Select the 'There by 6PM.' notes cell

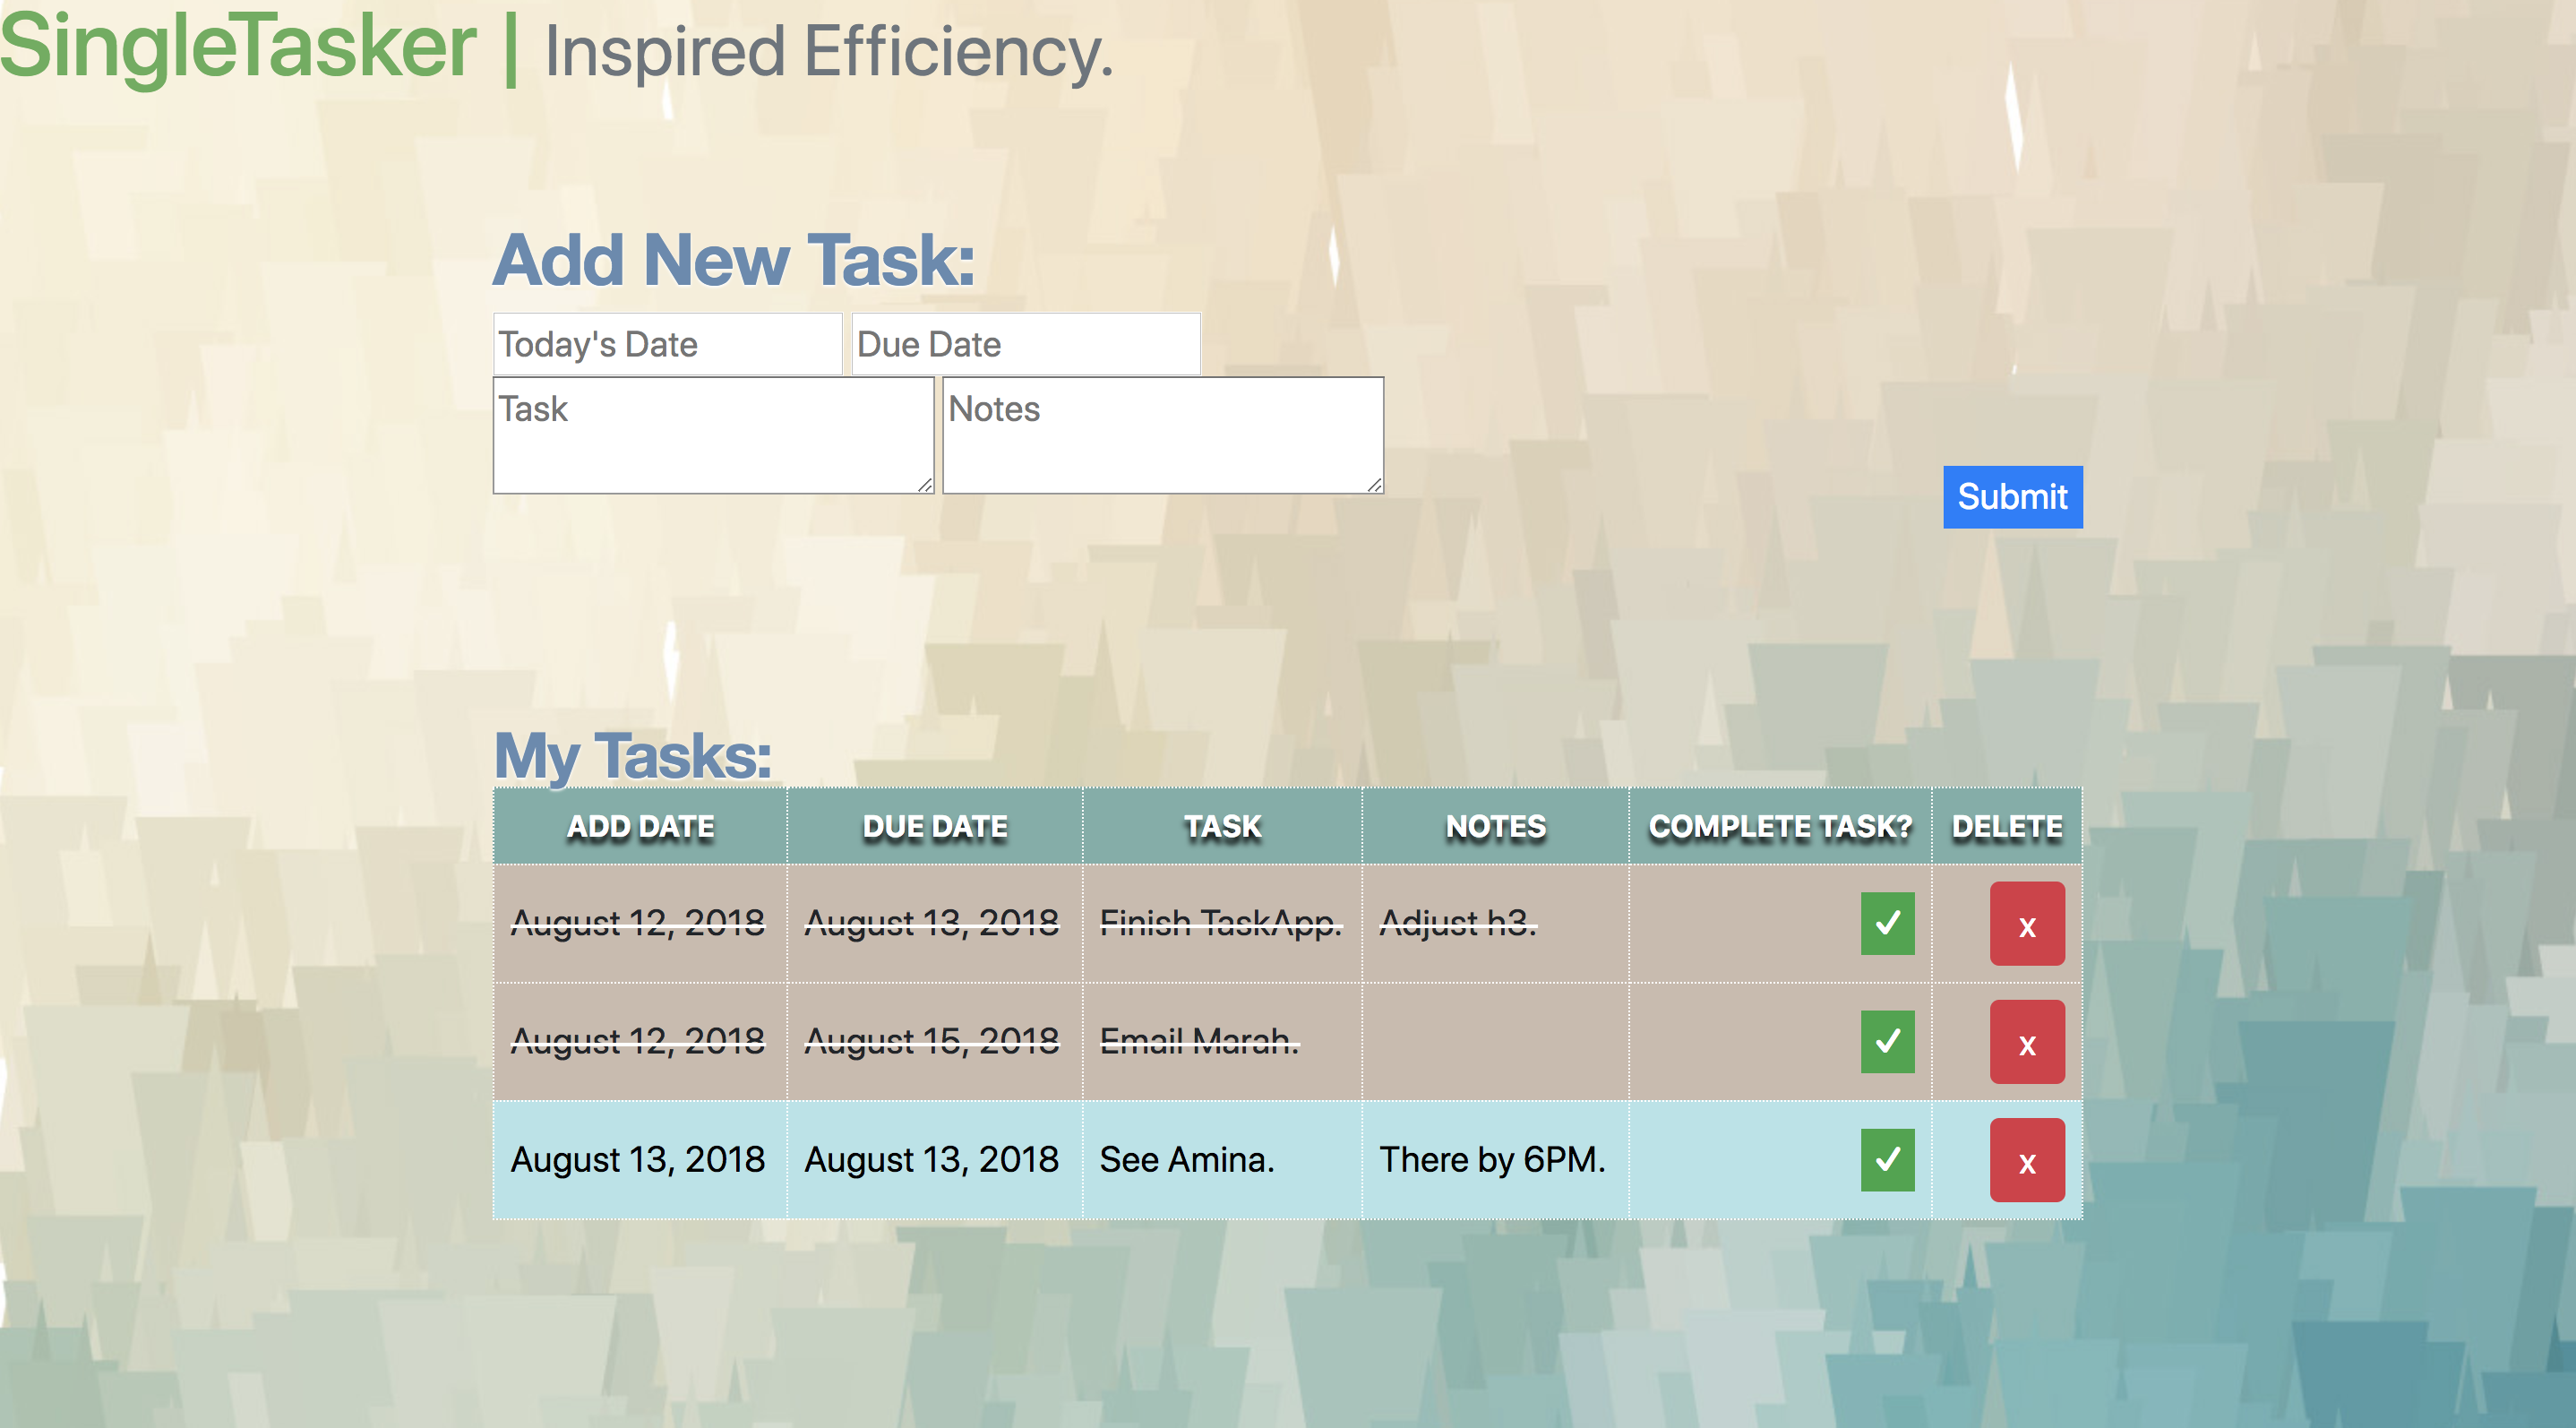(1495, 1160)
